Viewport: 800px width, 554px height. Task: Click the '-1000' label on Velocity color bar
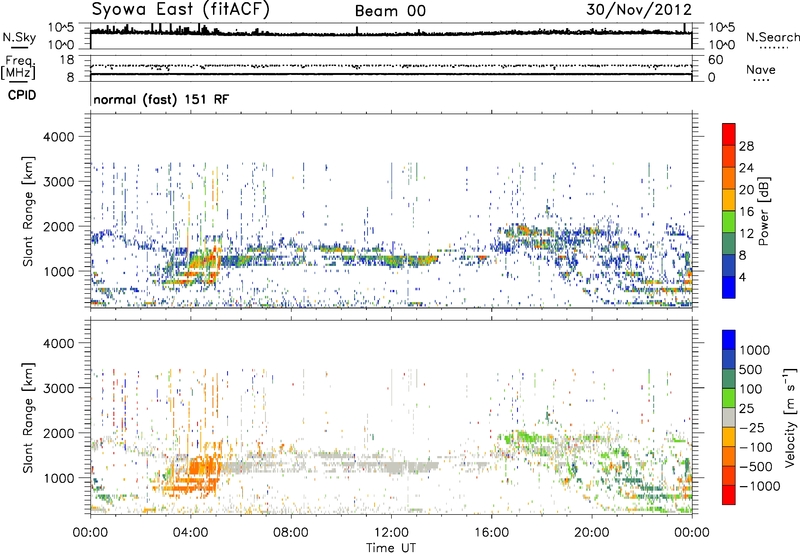760,486
